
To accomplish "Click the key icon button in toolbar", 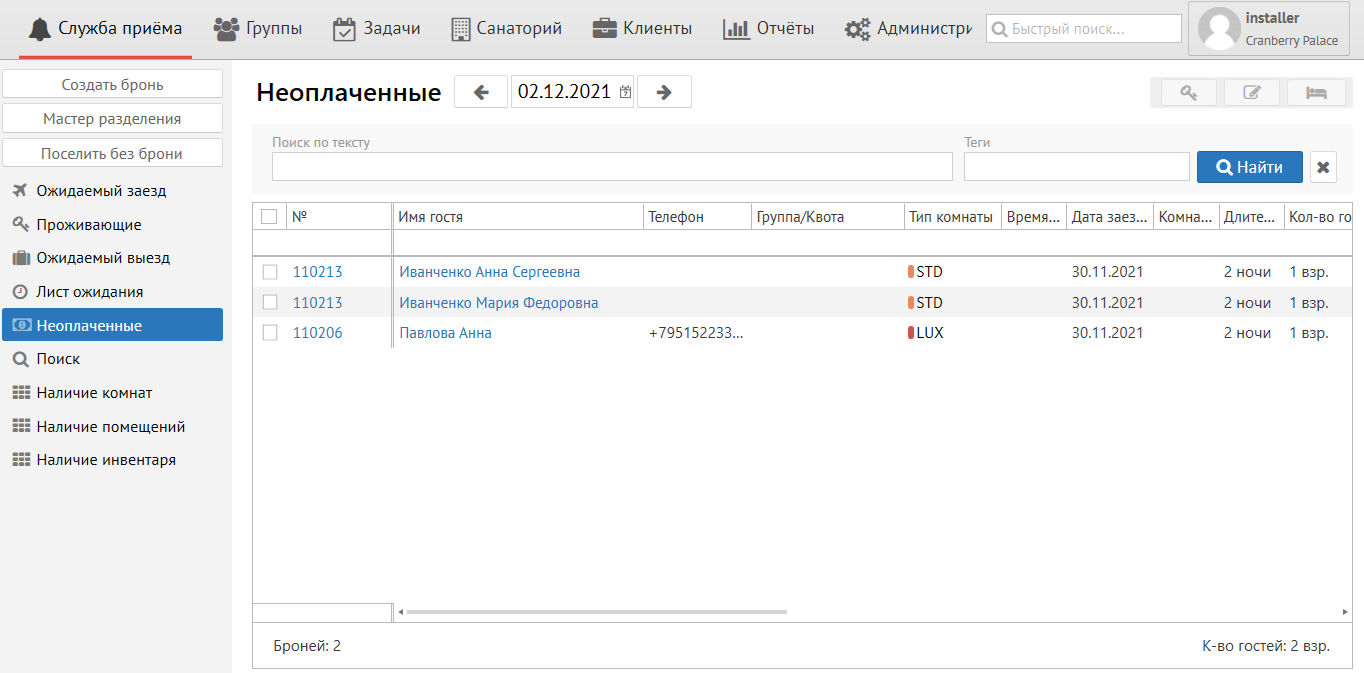I will point(1189,93).
